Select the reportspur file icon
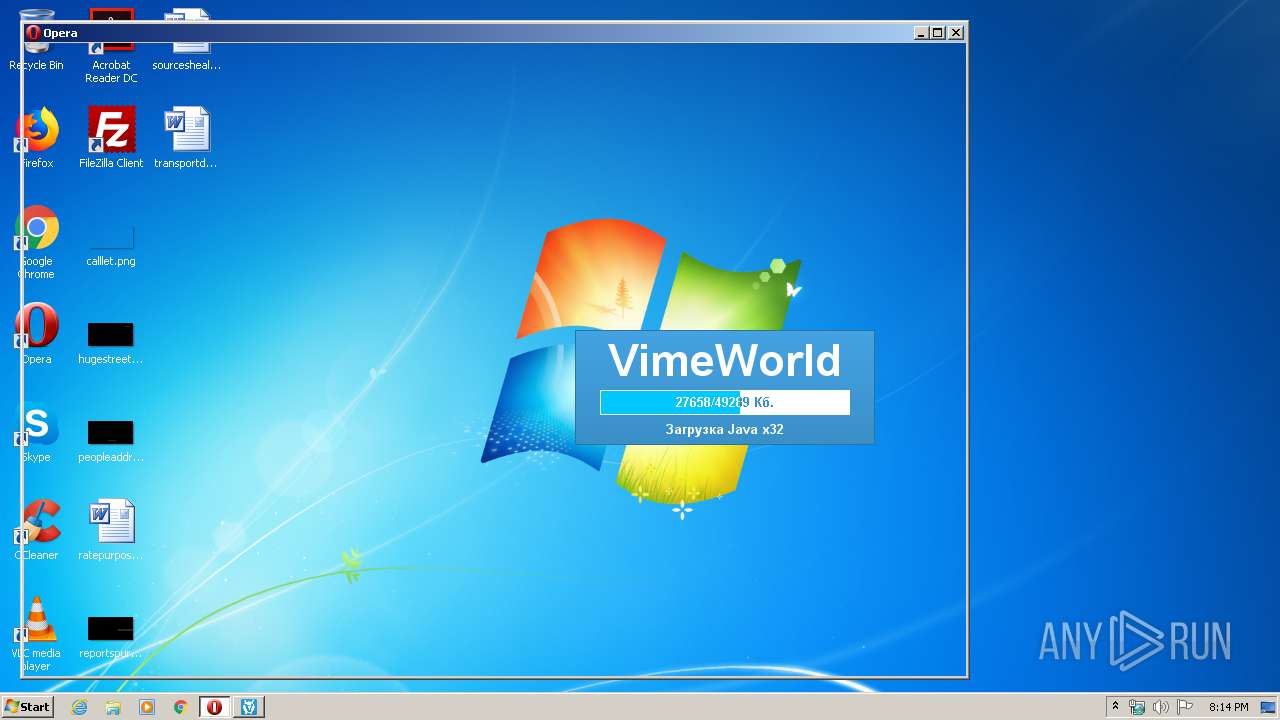Screen dimensions: 1280x720 [111, 637]
